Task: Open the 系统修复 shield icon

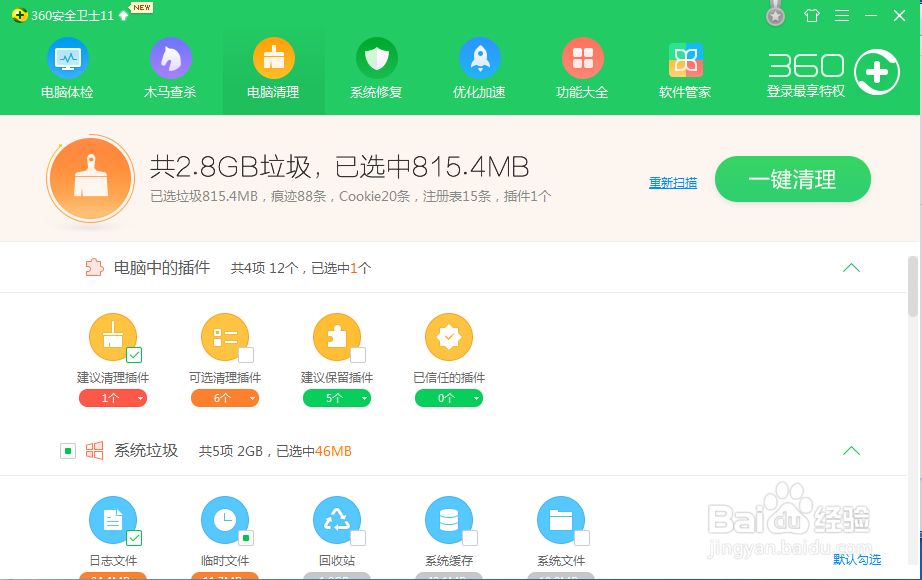Action: point(377,58)
